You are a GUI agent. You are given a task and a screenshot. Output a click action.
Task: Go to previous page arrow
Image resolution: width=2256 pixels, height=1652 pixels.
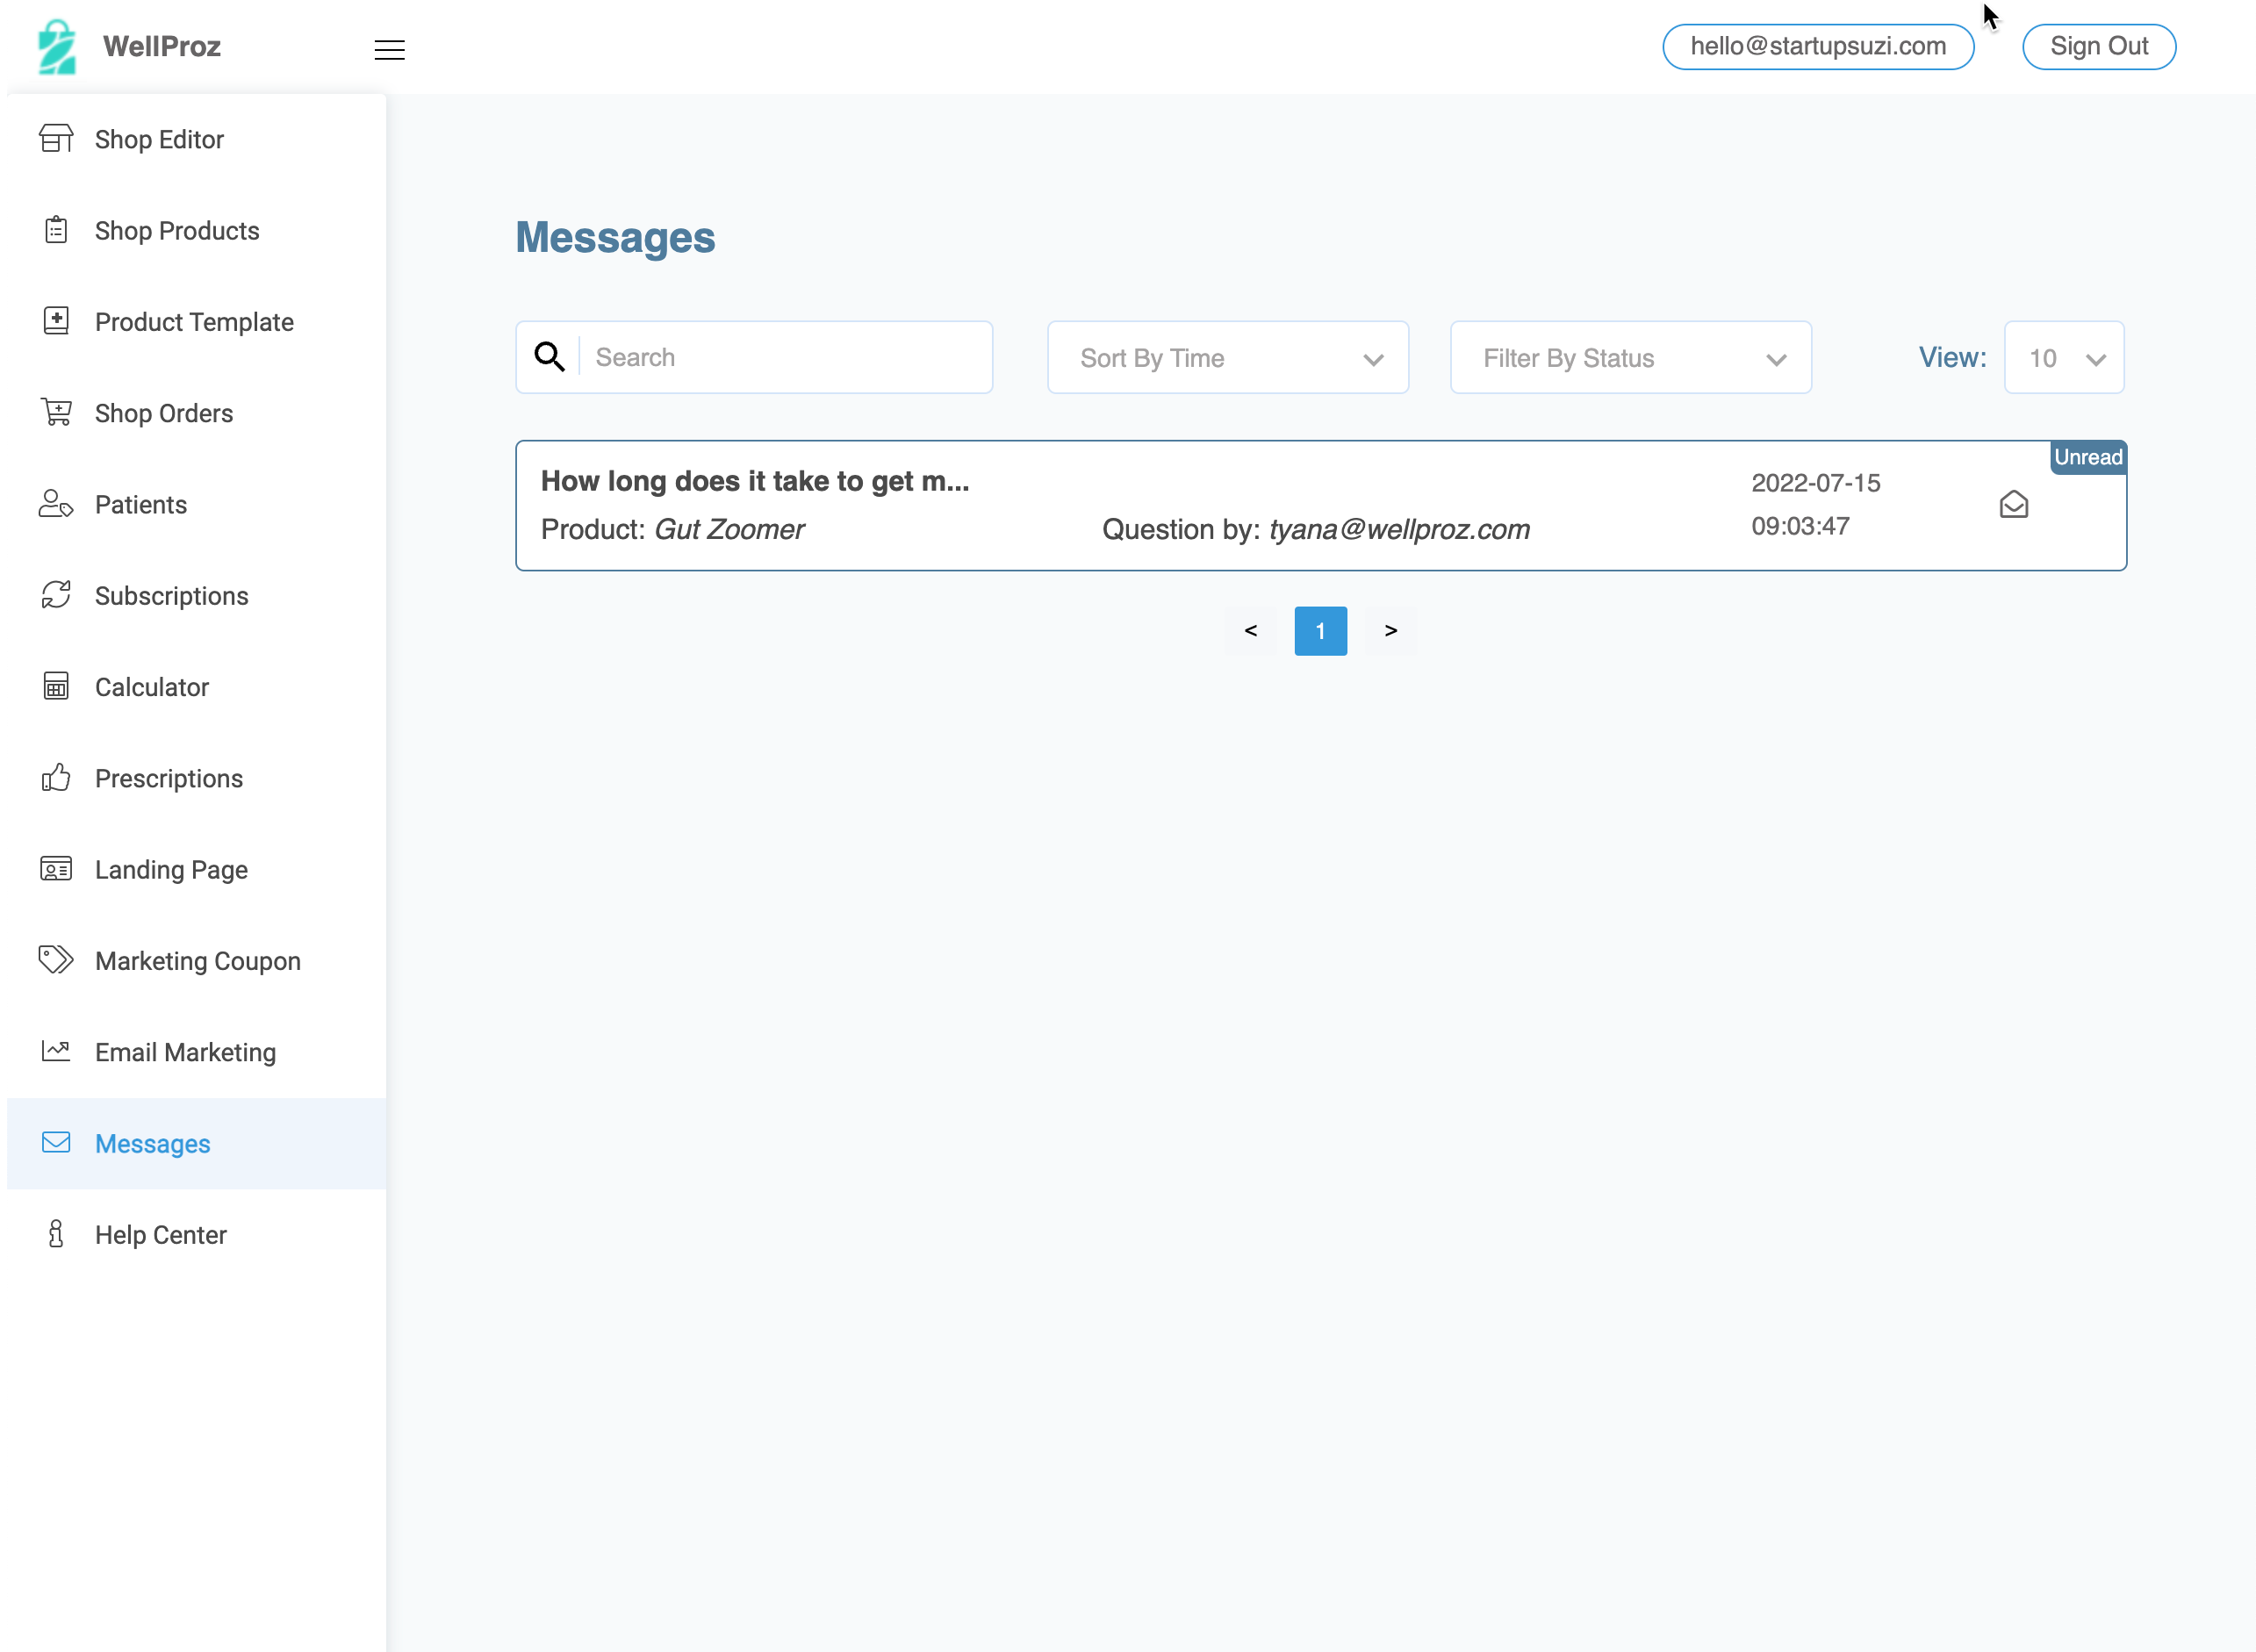coord(1250,630)
